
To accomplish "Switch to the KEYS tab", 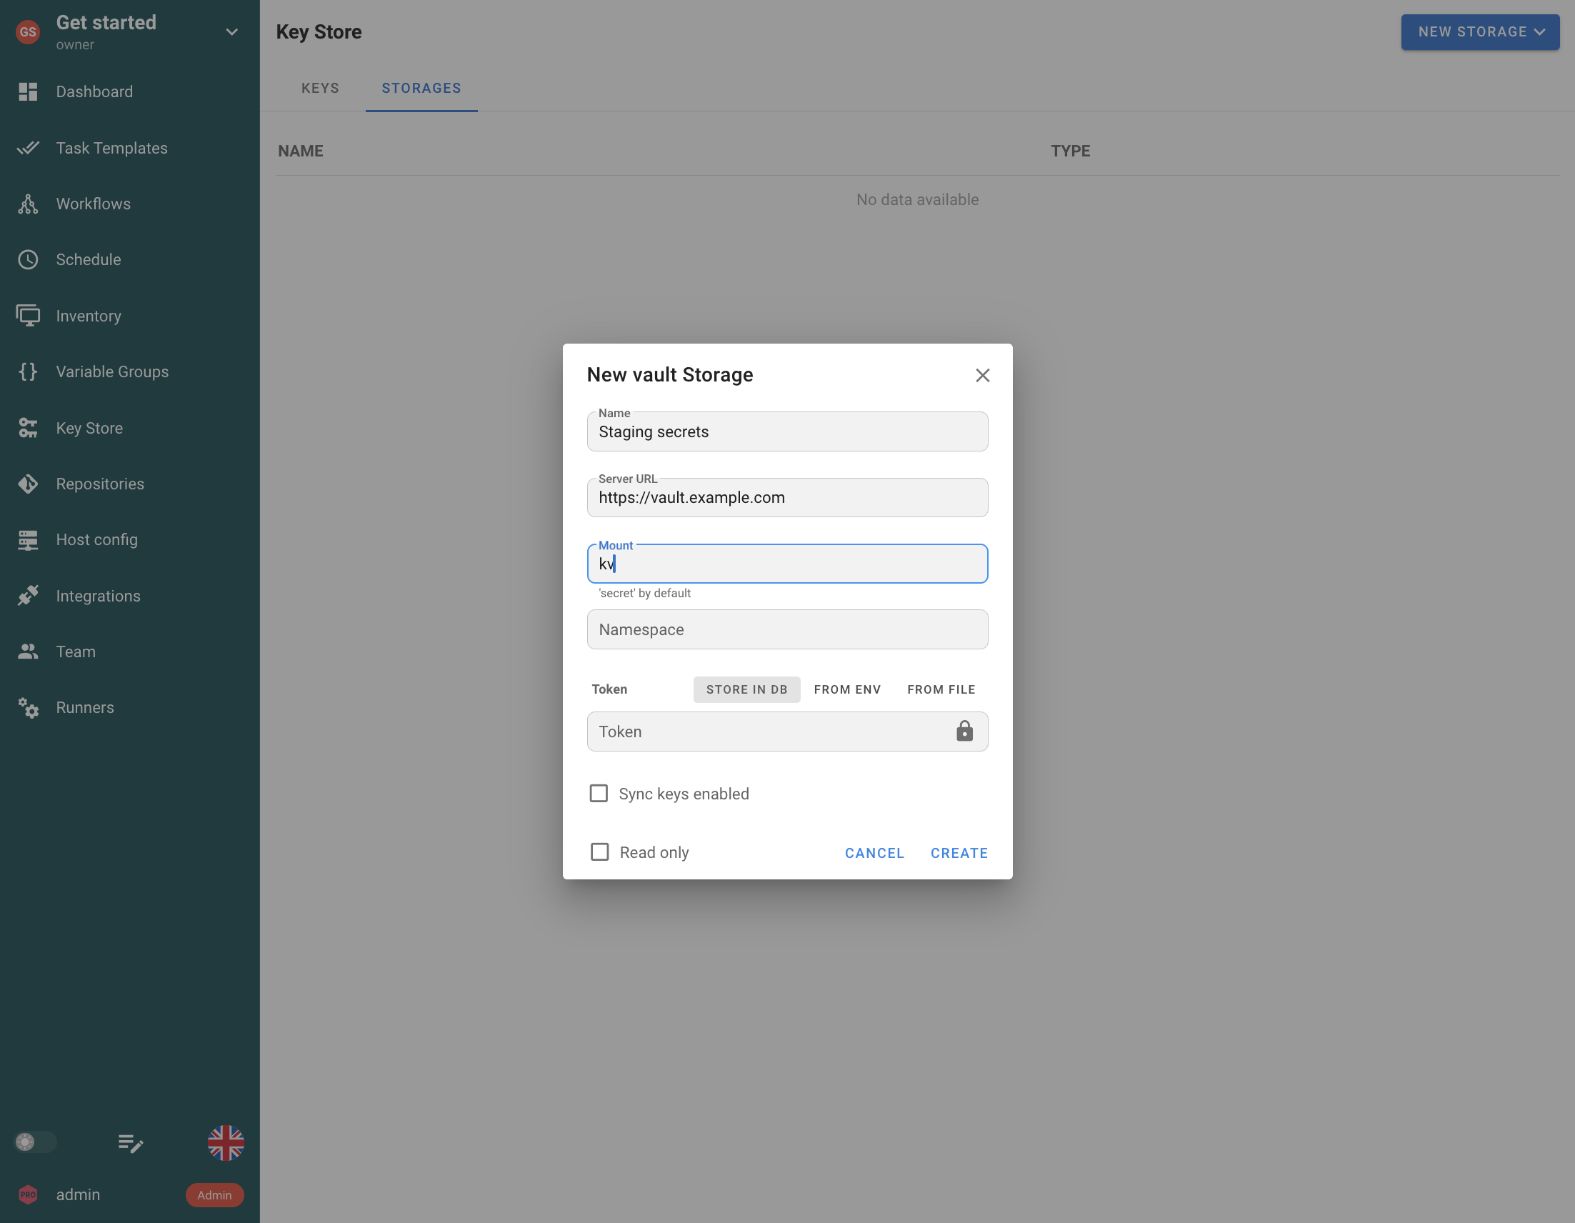I will (x=320, y=88).
